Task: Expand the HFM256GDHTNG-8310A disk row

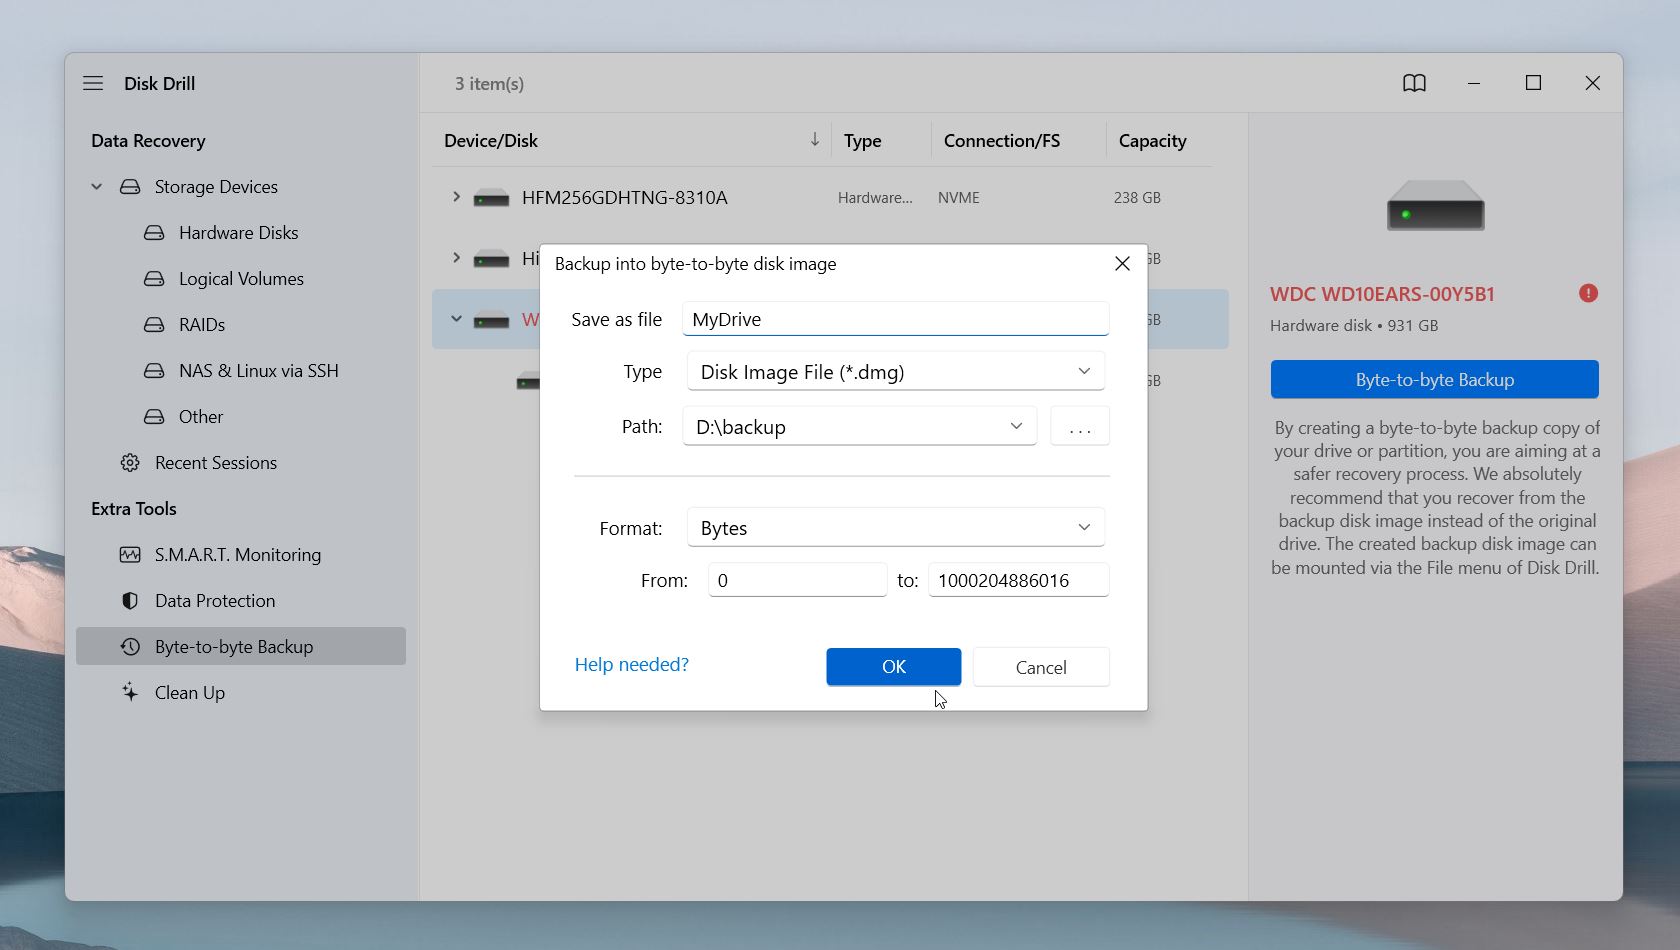Action: 456,197
